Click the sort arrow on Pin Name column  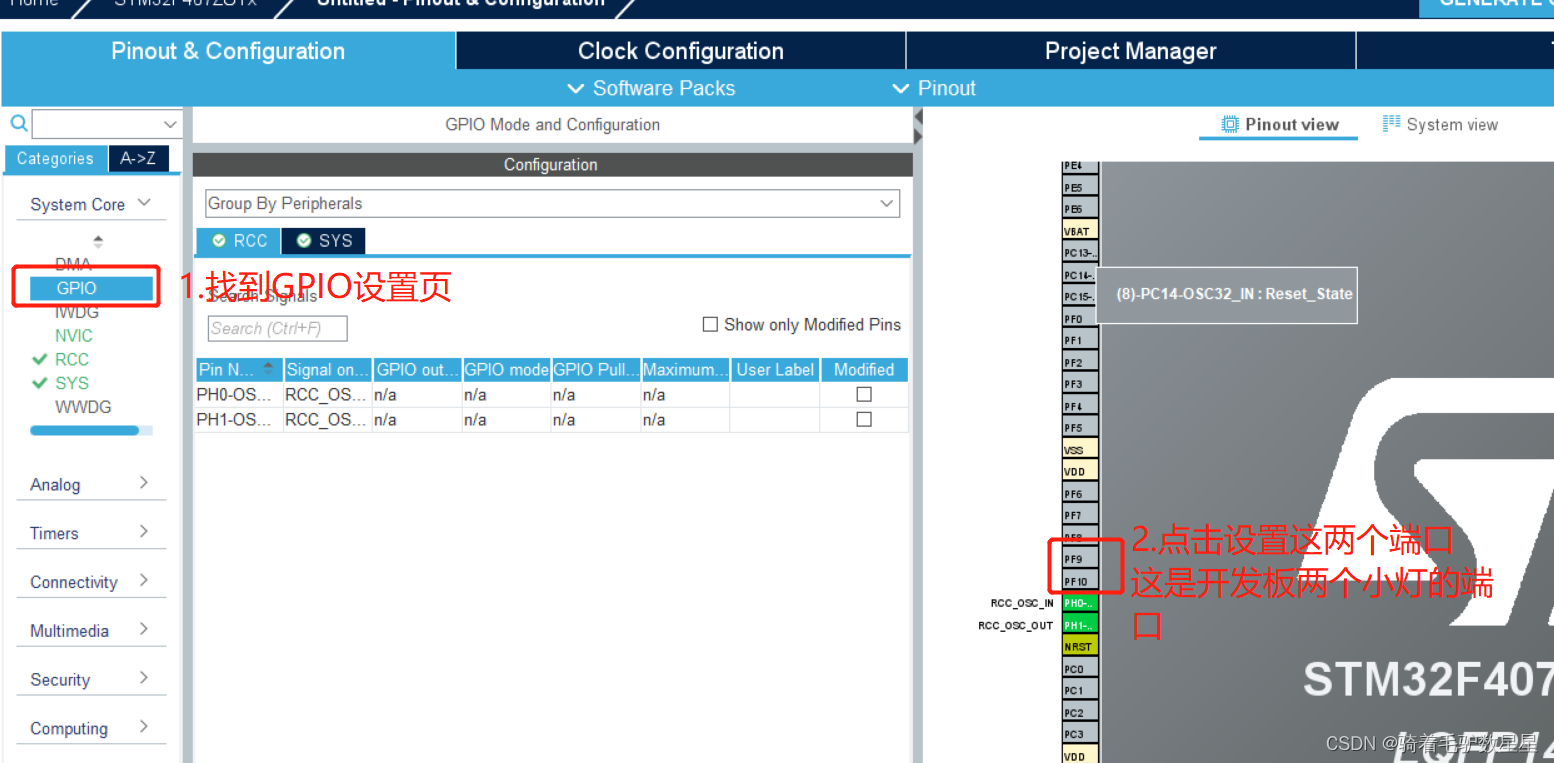[x=268, y=369]
